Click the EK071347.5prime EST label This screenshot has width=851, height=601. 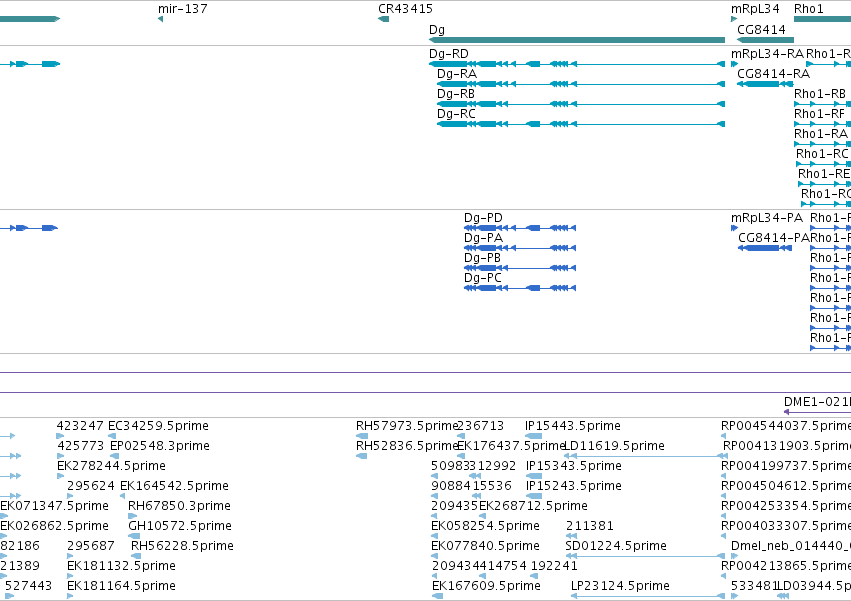click(54, 506)
